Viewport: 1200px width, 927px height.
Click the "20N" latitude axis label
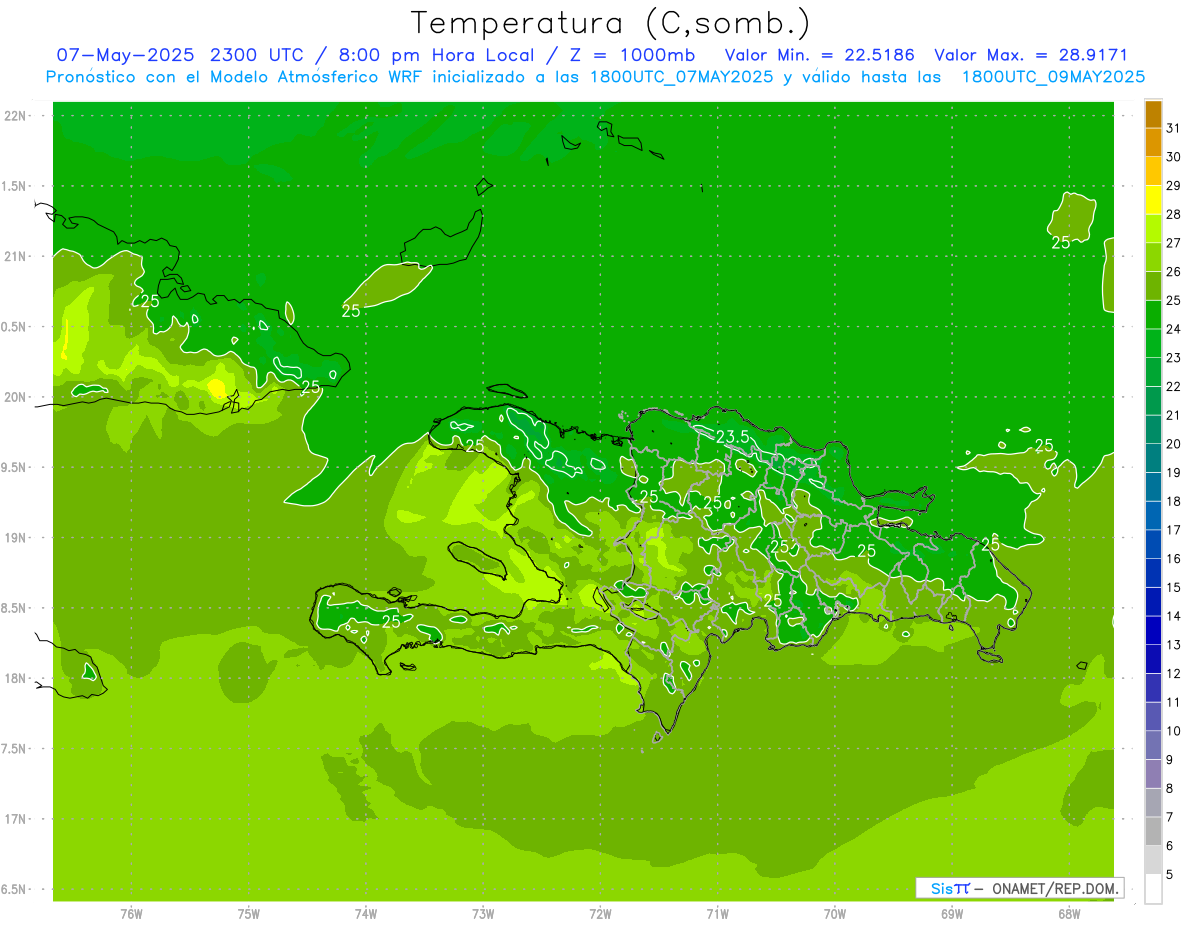pyautogui.click(x=15, y=397)
